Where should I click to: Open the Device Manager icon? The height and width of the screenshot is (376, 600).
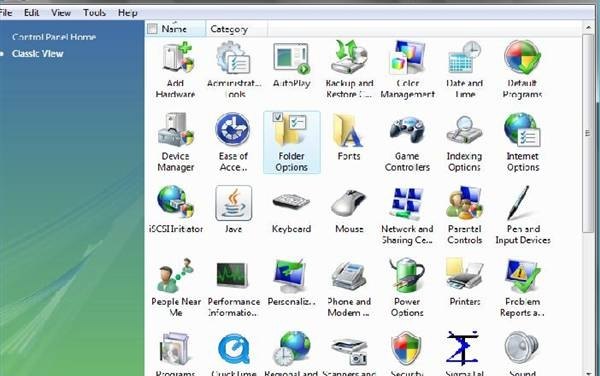176,130
